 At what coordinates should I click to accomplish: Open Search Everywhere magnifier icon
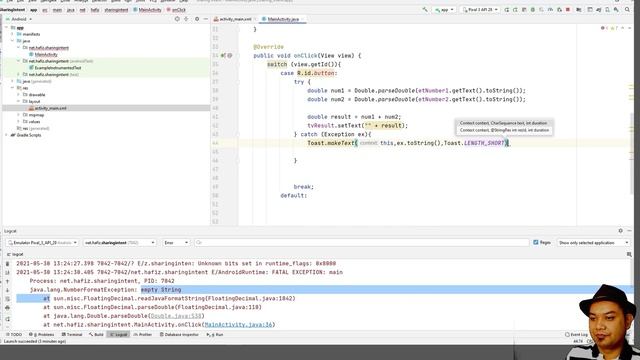[x=627, y=9]
